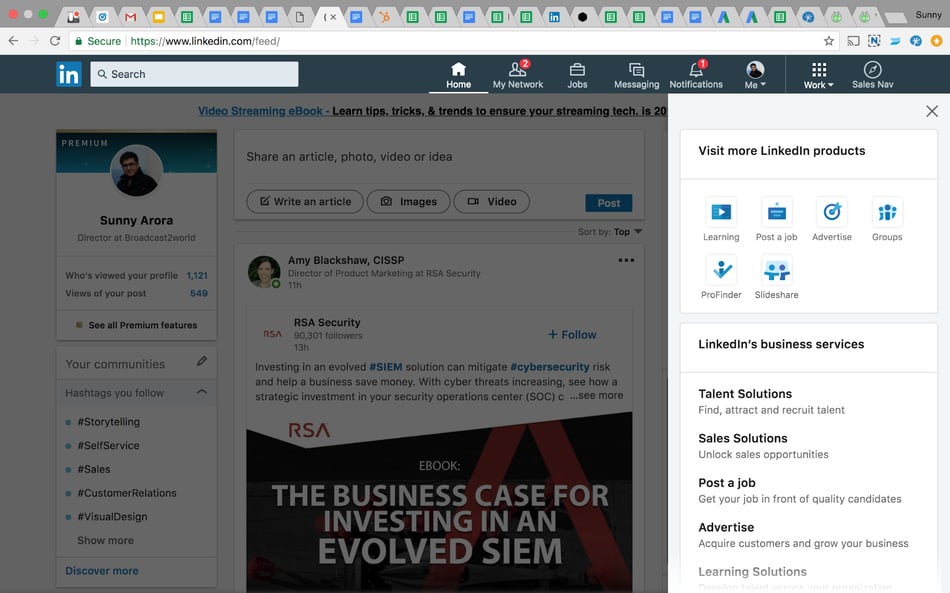Check the Notifications bell icon
Image resolution: width=950 pixels, height=593 pixels.
click(x=696, y=75)
